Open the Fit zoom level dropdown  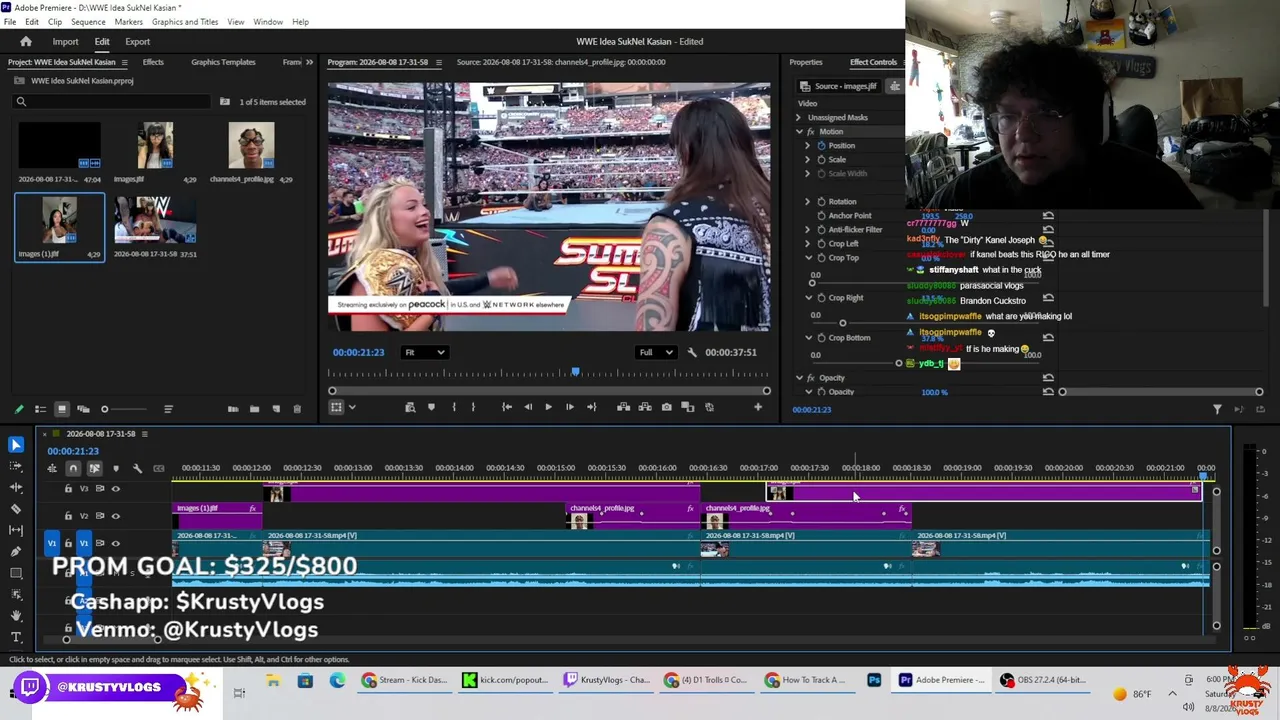click(424, 352)
